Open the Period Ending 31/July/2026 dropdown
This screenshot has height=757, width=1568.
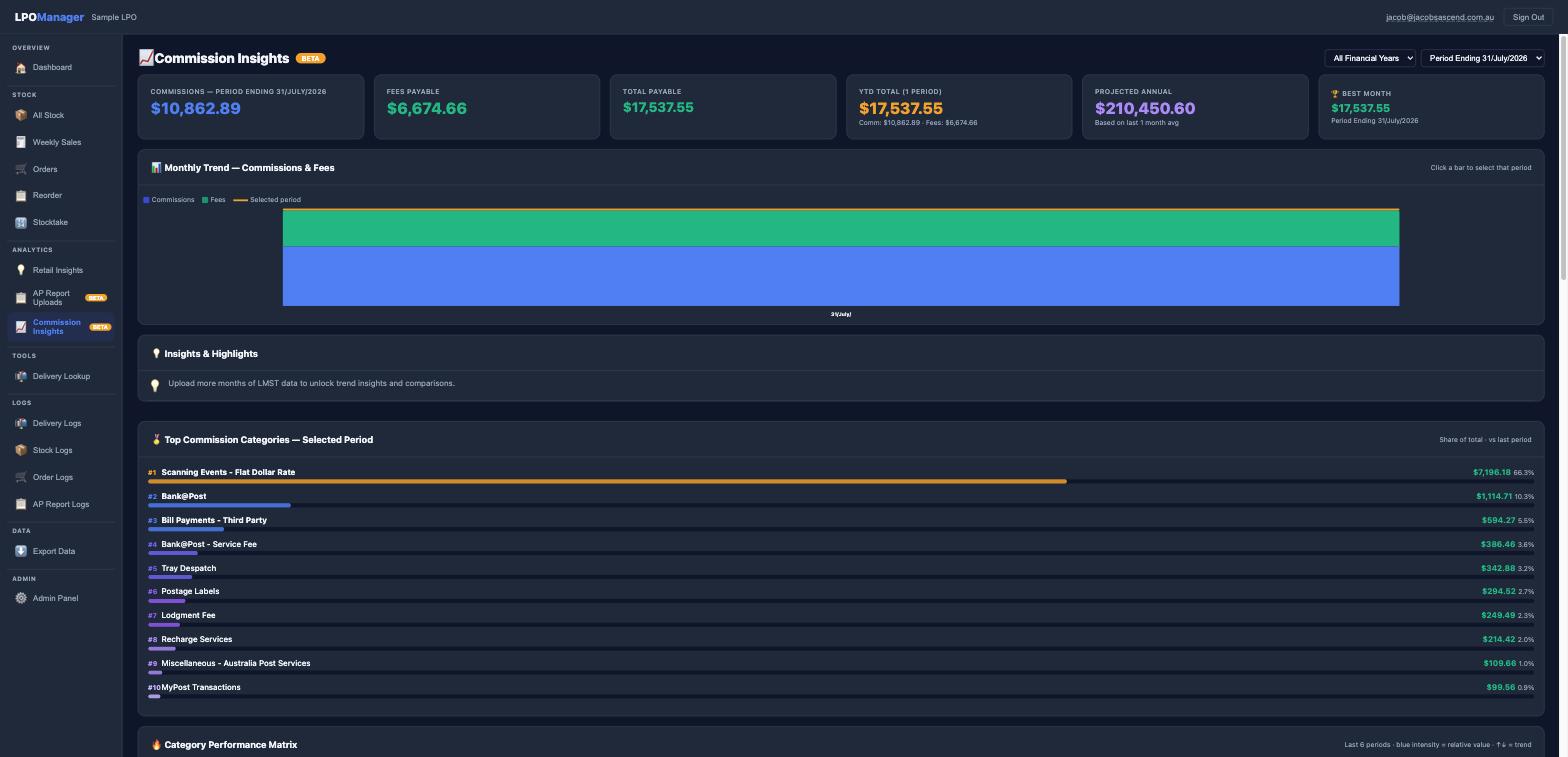pyautogui.click(x=1482, y=58)
